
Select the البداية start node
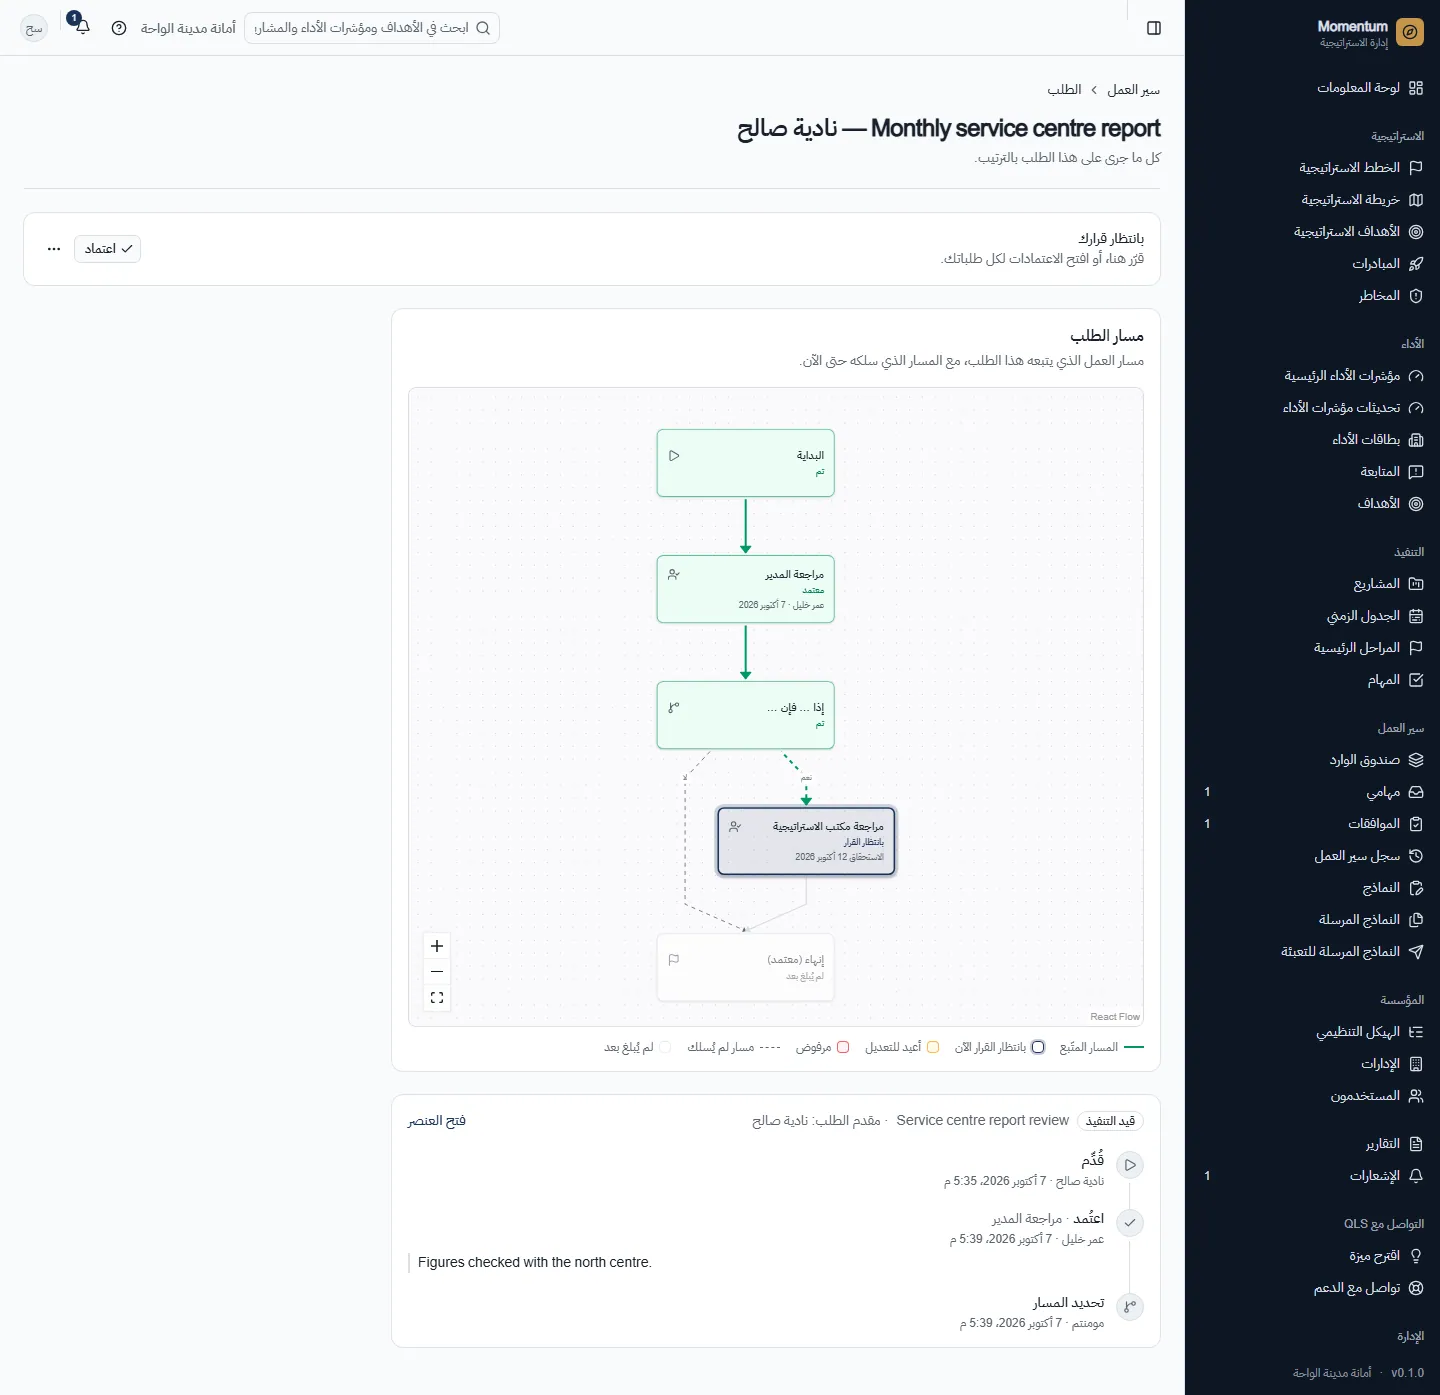click(x=746, y=463)
